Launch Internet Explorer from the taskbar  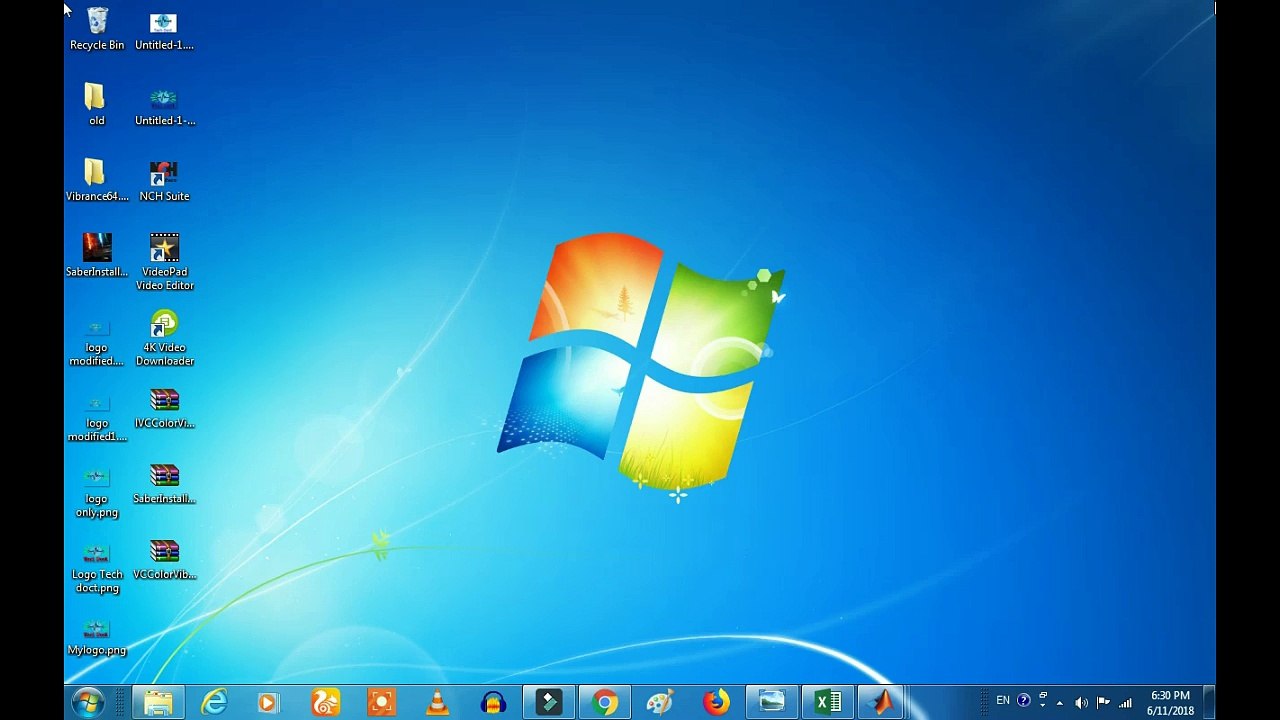[214, 703]
